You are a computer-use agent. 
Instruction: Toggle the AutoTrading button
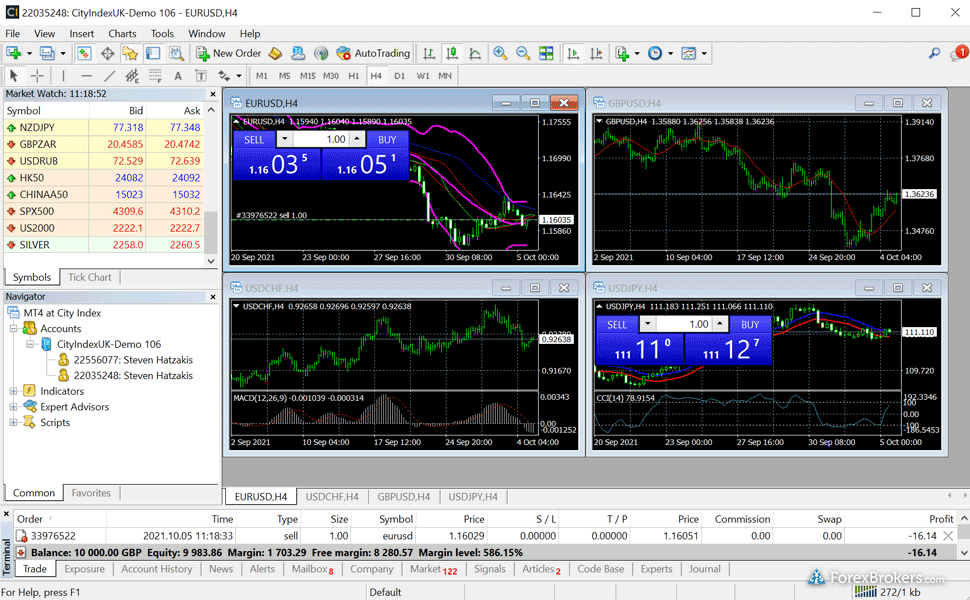click(373, 53)
